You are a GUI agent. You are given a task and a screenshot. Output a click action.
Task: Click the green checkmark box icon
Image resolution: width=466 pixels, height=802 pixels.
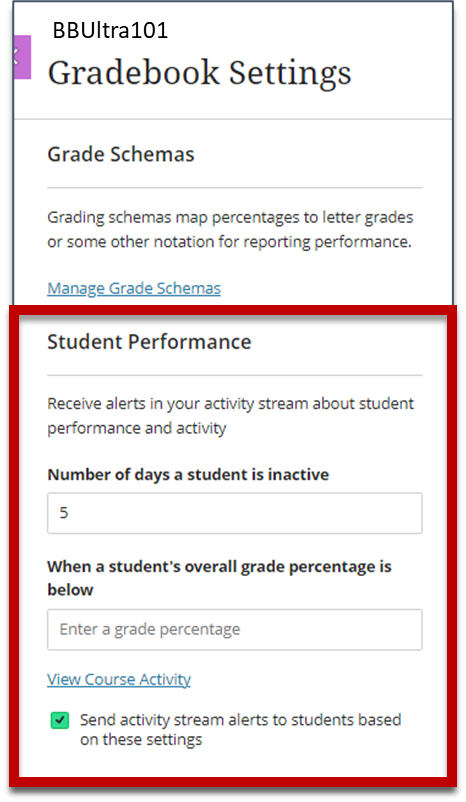click(60, 720)
